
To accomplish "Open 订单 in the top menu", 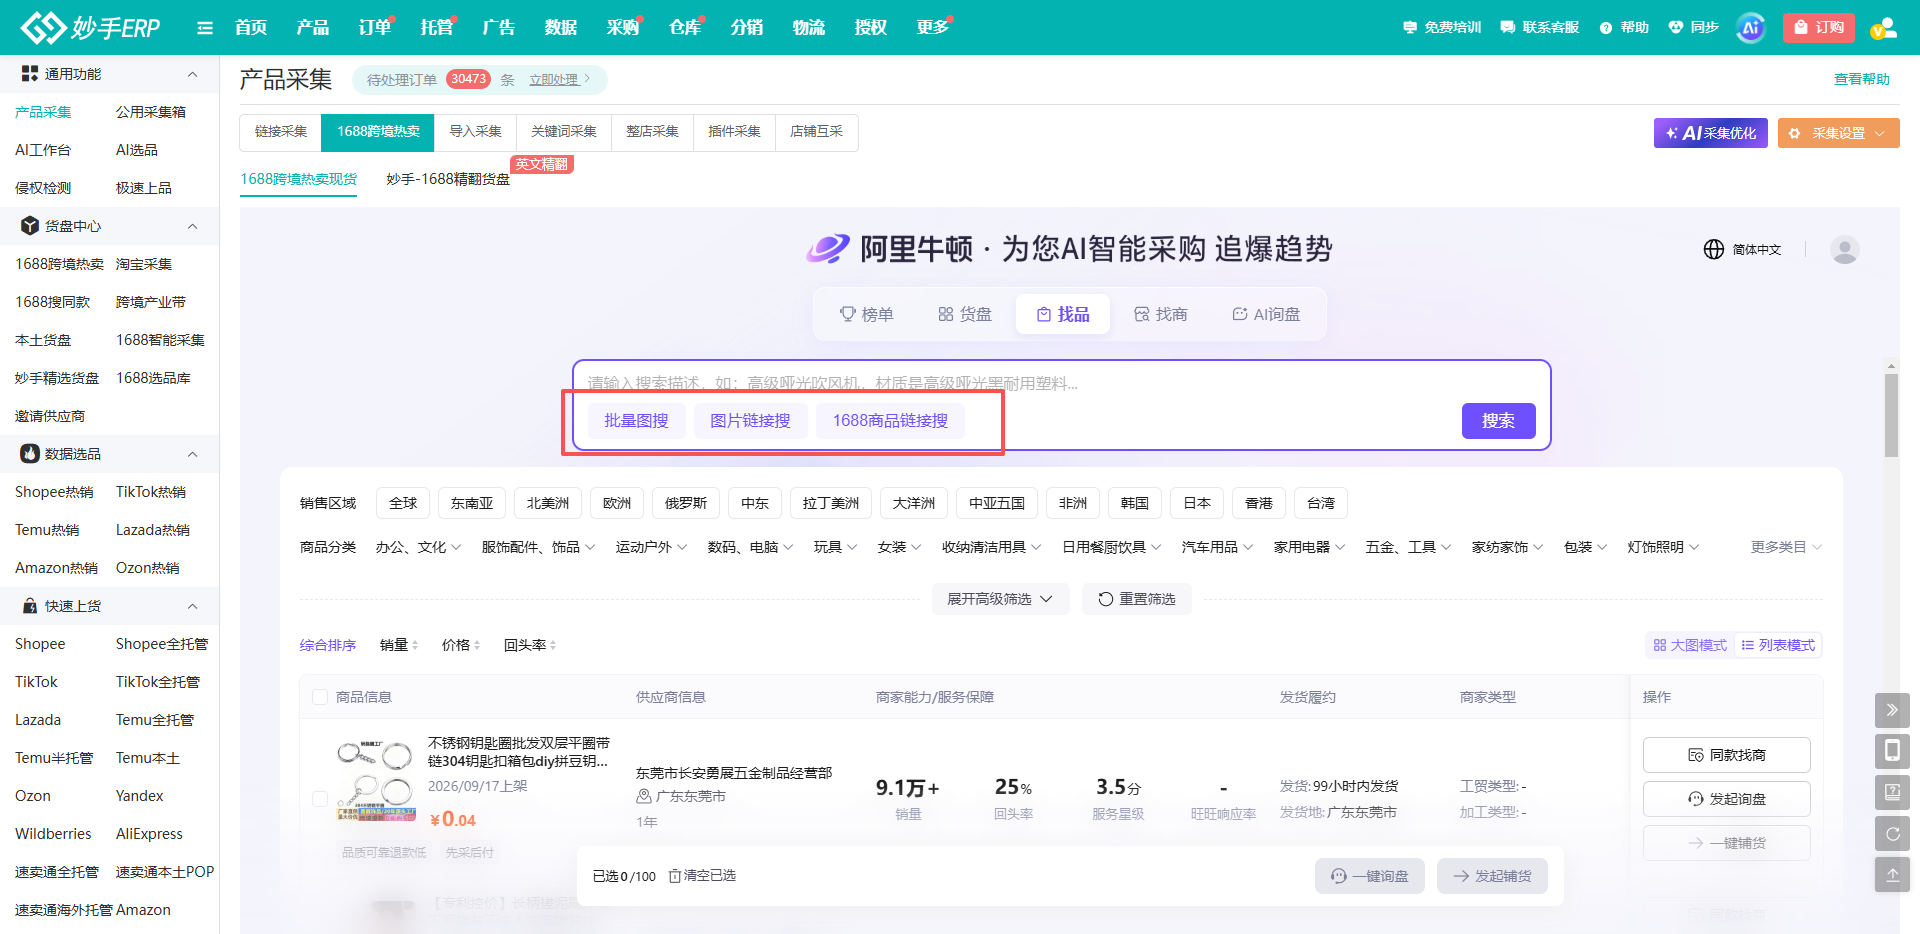I will pos(374,27).
